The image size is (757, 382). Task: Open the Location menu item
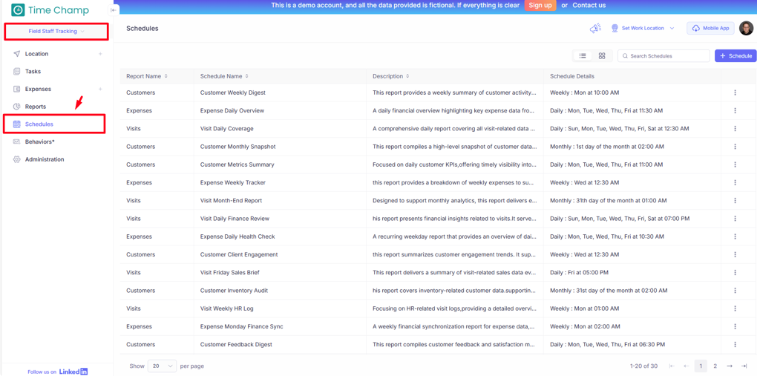(37, 54)
